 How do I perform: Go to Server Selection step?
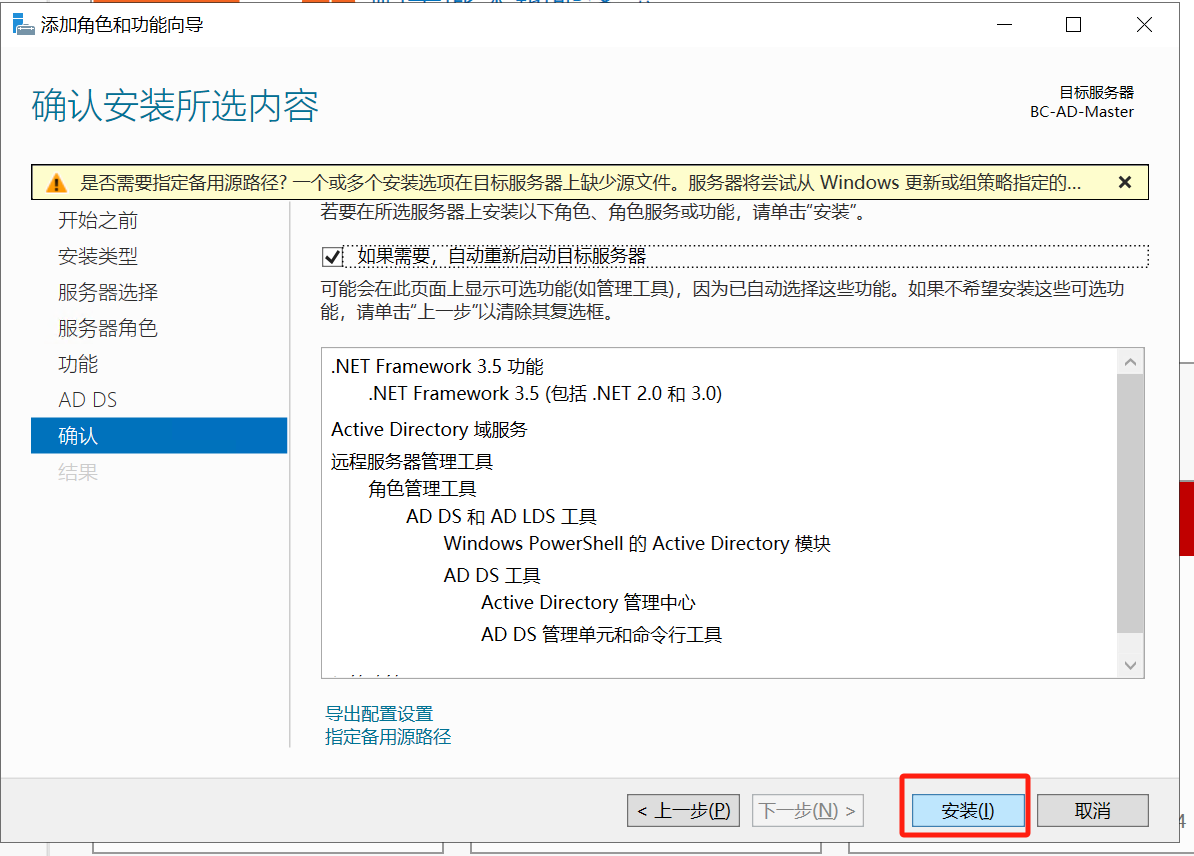pyautogui.click(x=108, y=293)
